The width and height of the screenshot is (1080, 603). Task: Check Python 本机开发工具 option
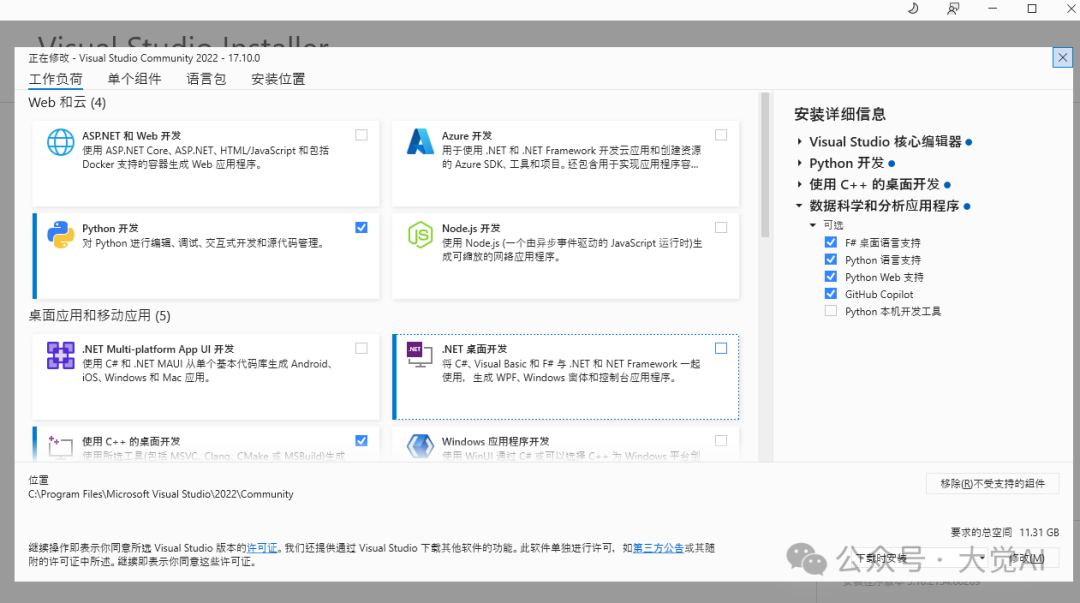(831, 311)
